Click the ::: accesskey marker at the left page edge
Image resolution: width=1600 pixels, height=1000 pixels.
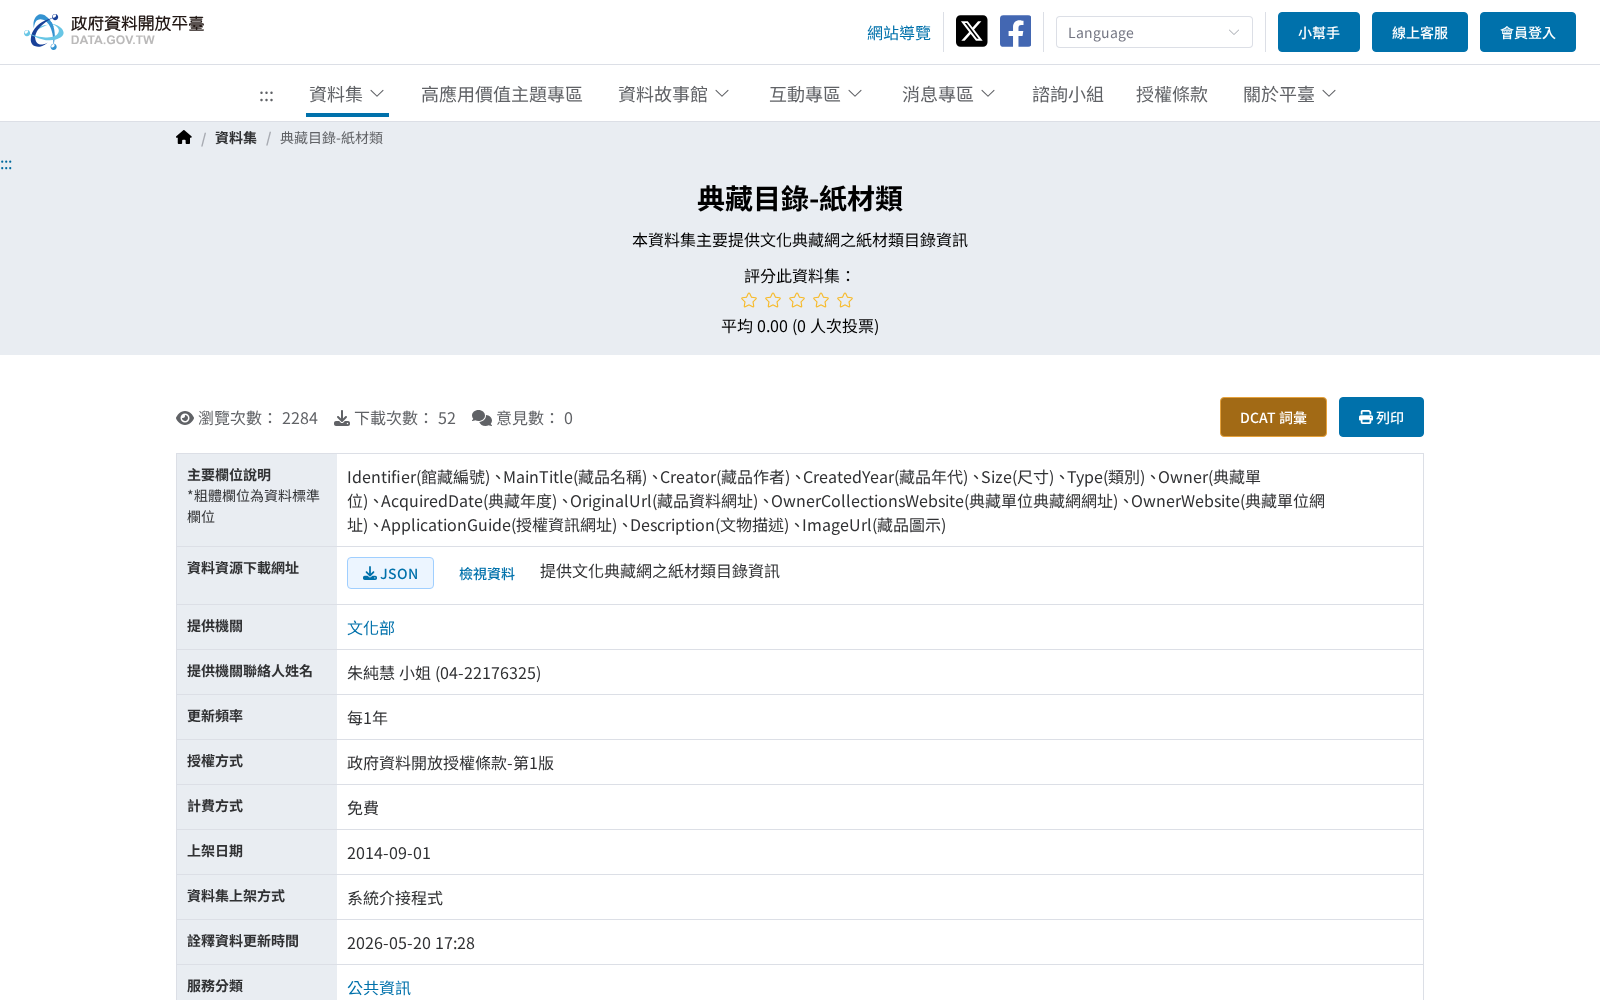(6, 165)
